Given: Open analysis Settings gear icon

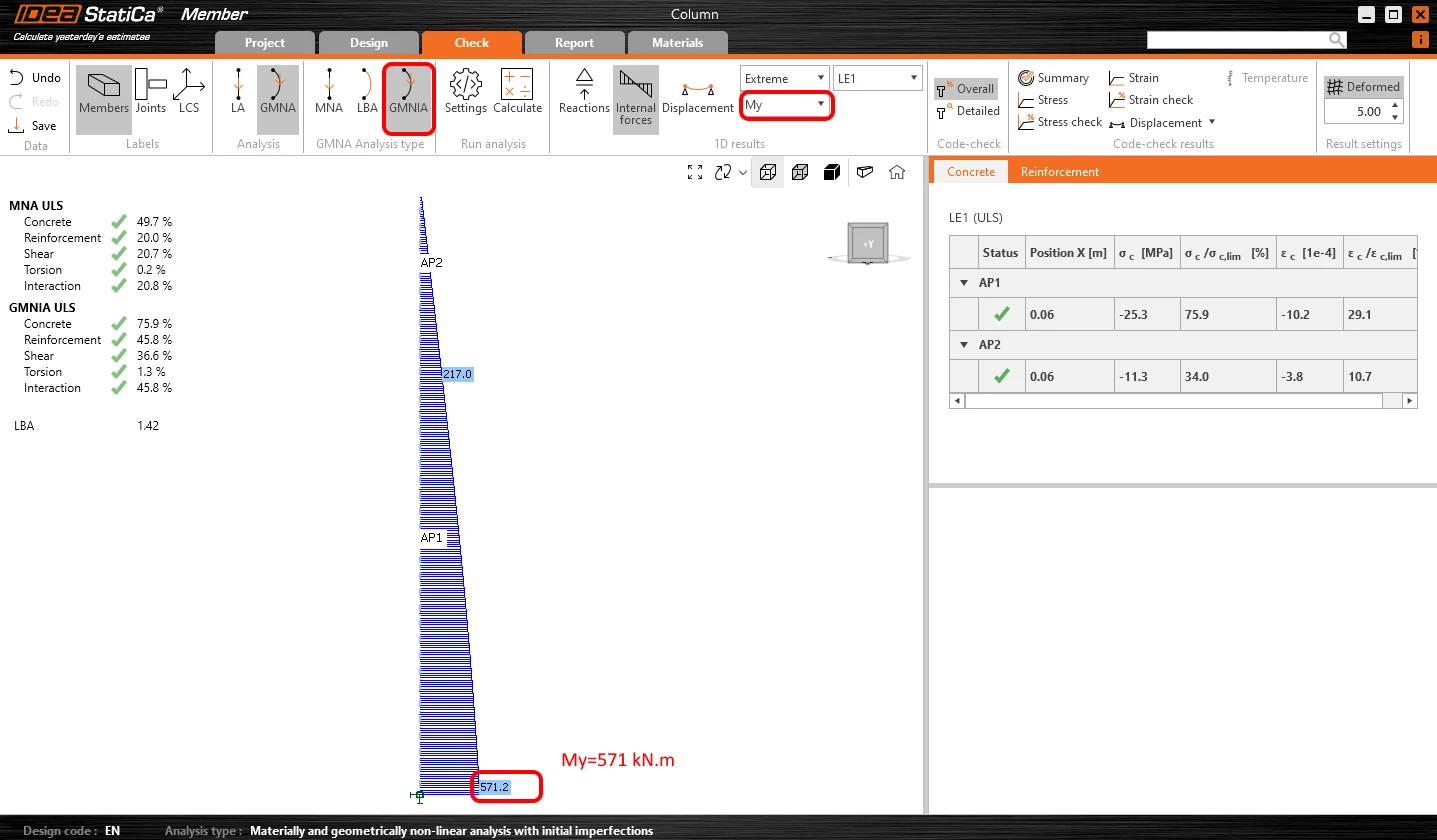Looking at the screenshot, I should coord(465,92).
